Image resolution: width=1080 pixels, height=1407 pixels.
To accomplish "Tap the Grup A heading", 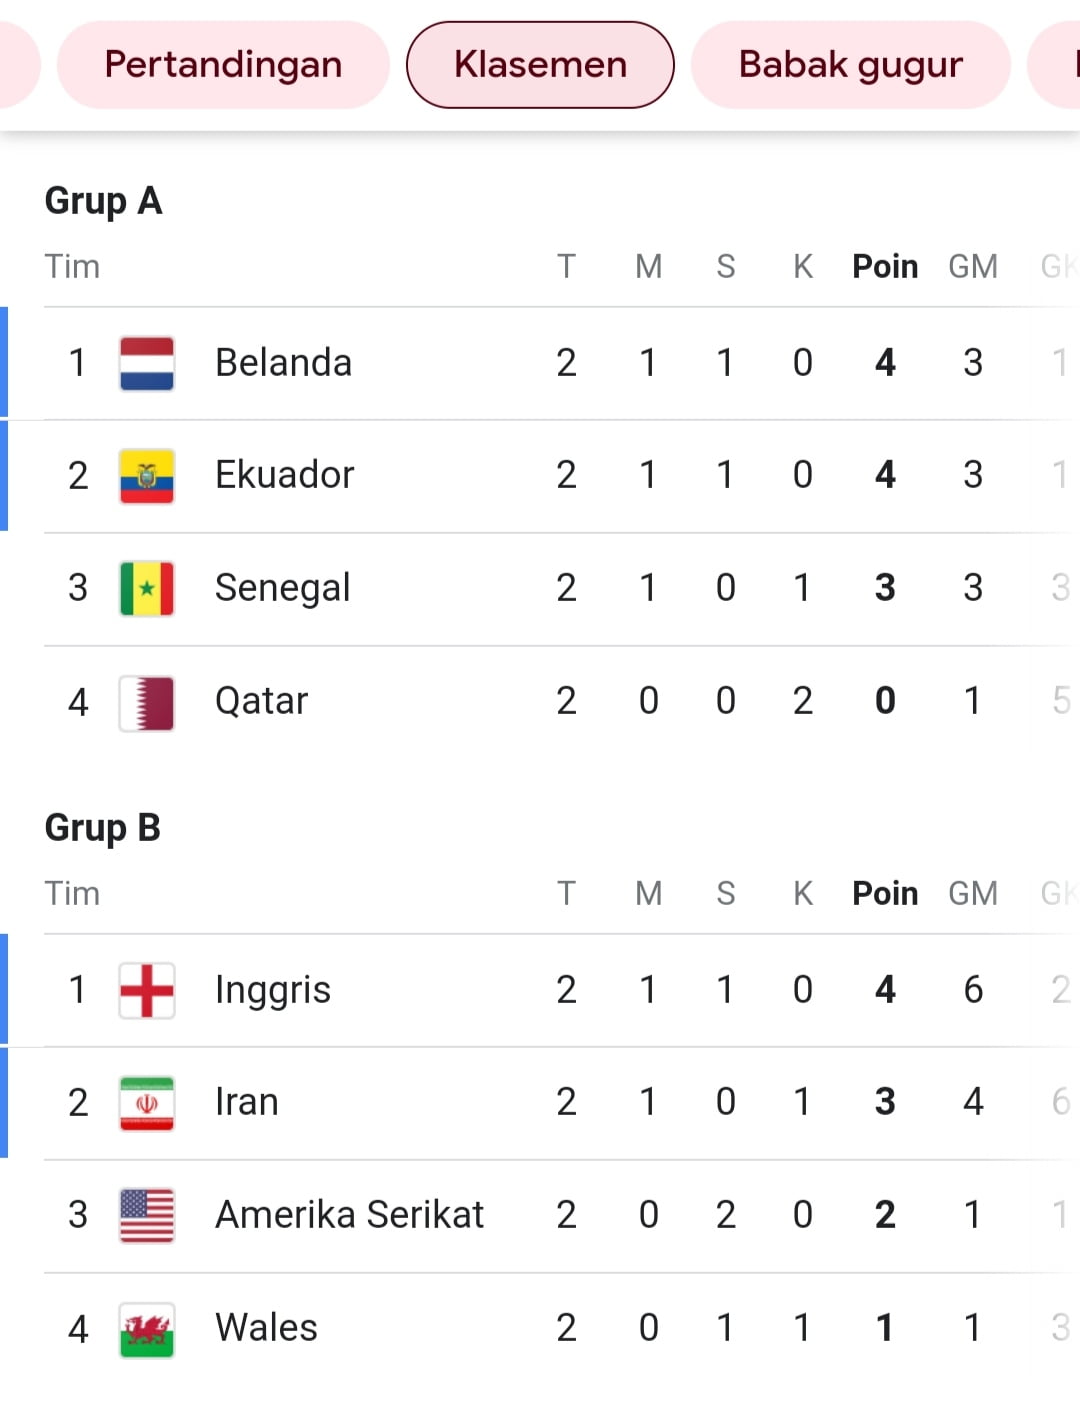I will click(x=103, y=201).
